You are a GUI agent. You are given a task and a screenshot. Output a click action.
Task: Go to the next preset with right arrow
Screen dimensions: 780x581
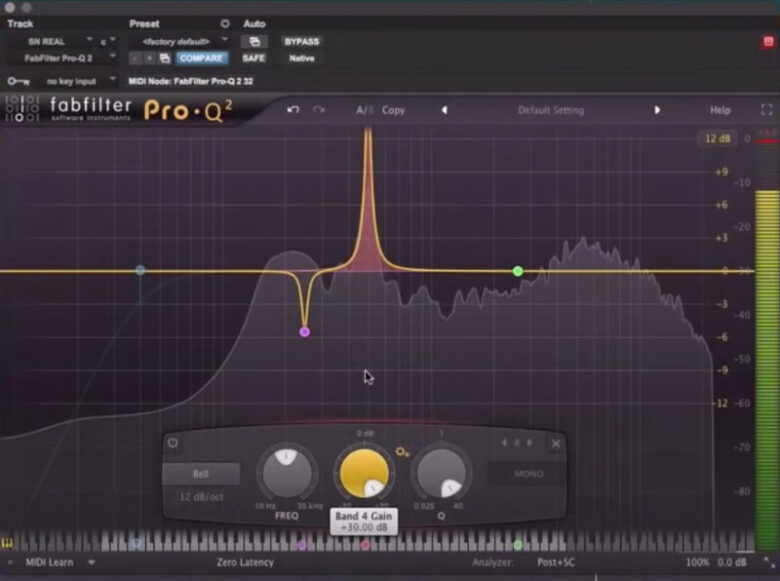coord(657,110)
